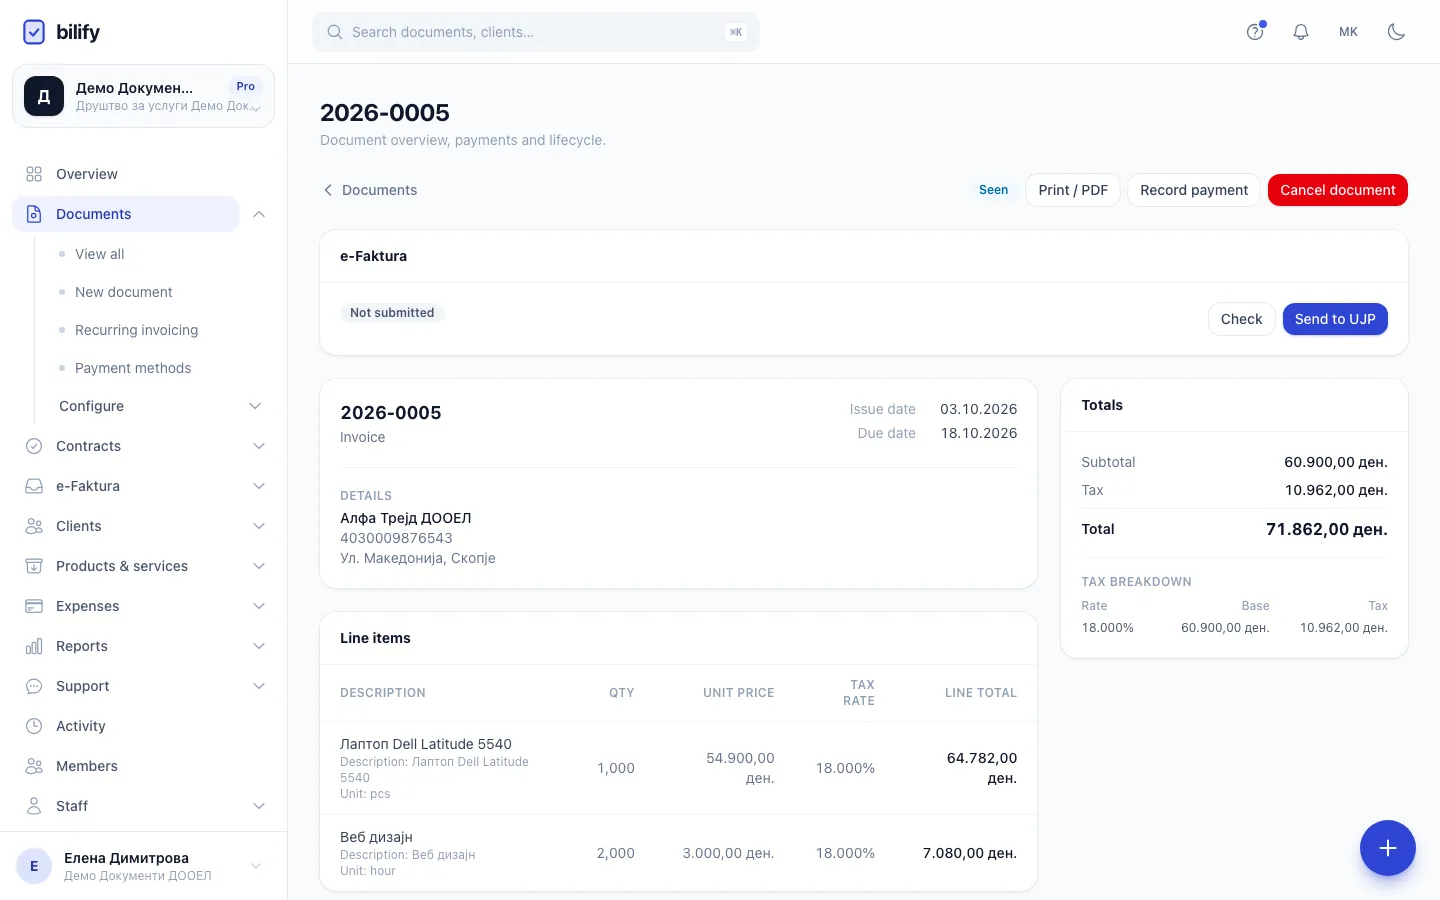Image resolution: width=1440 pixels, height=900 pixels.
Task: Toggle dark mode with the moon icon
Action: [1396, 32]
